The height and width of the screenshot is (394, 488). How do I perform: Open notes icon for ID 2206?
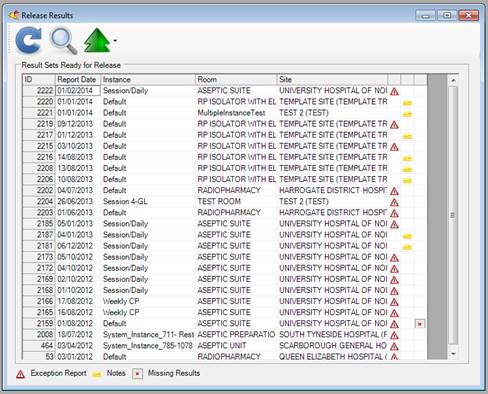point(407,181)
